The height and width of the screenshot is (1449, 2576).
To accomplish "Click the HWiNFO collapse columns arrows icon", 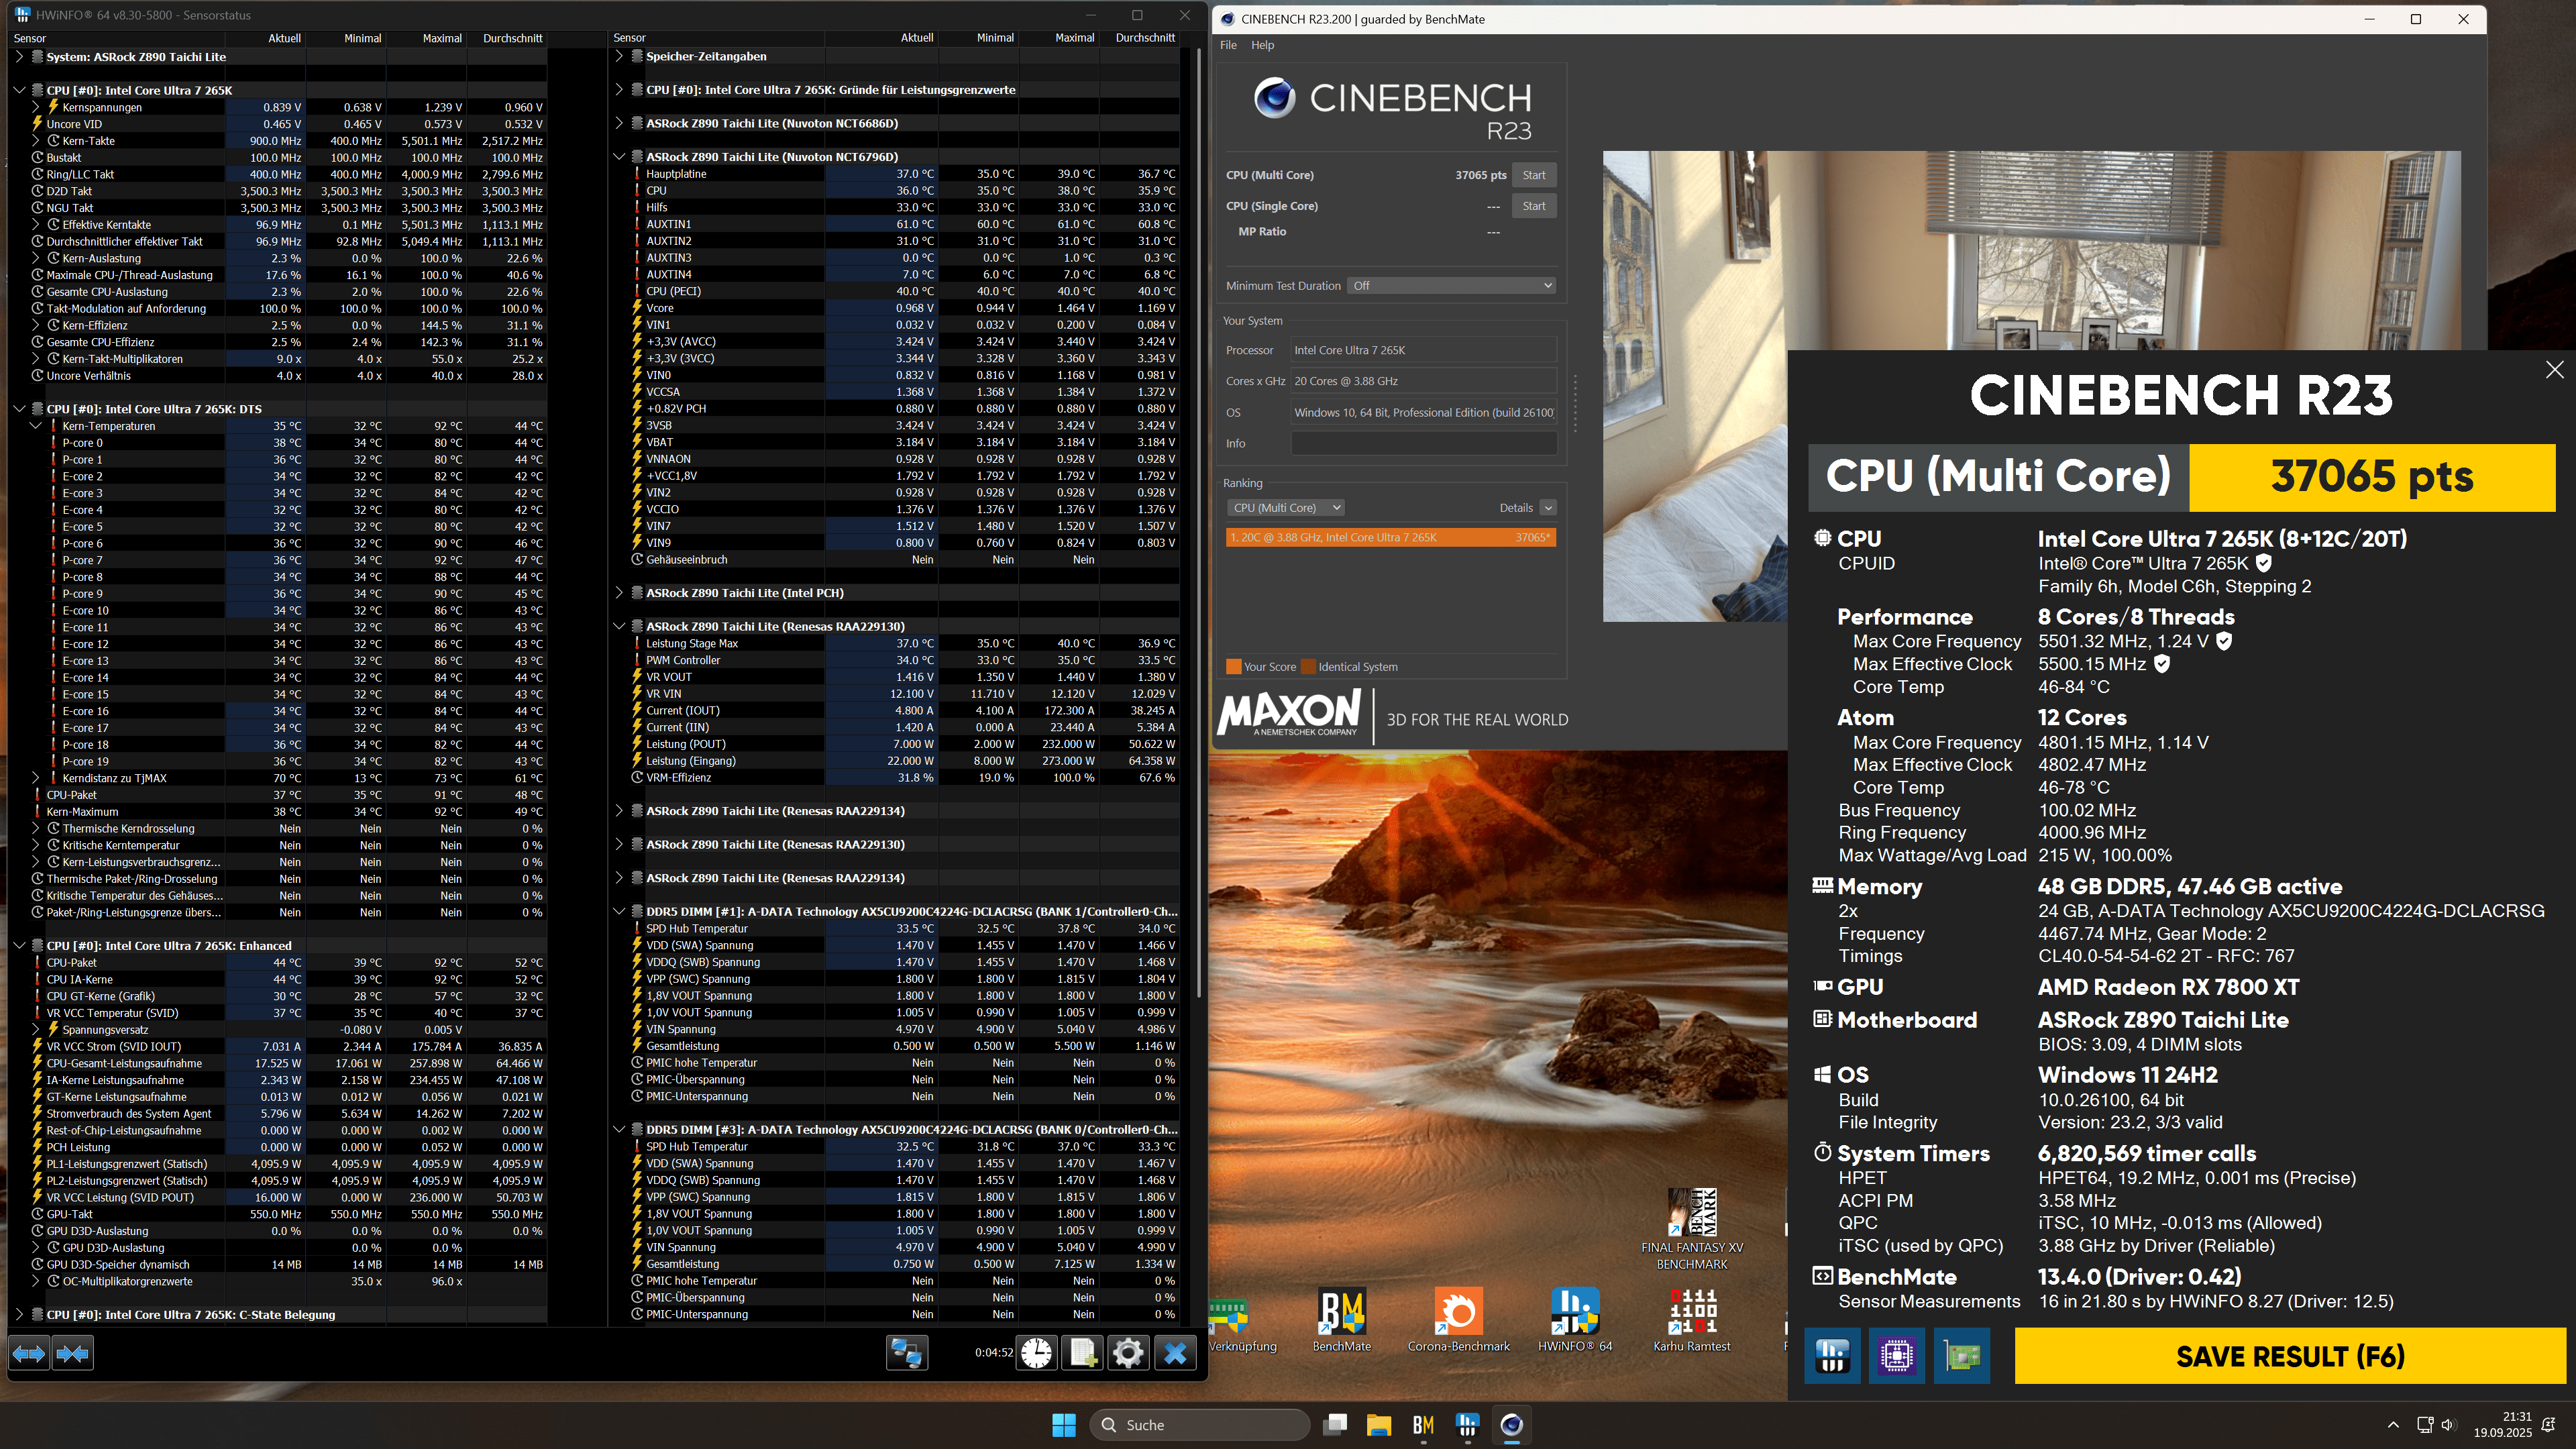I will (73, 1354).
